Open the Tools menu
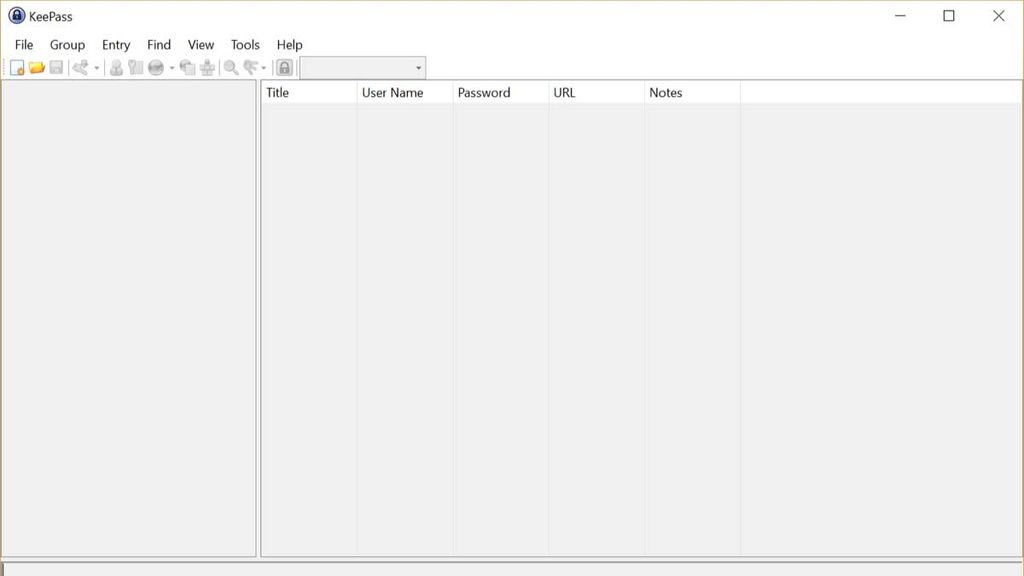Image resolution: width=1024 pixels, height=576 pixels. click(243, 44)
